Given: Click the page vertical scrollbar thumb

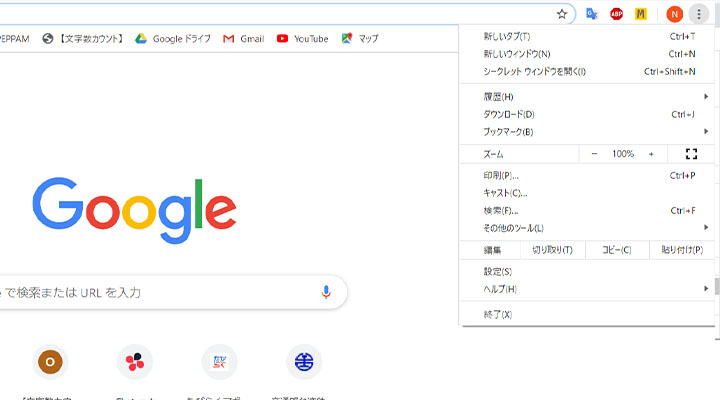Looking at the screenshot, I should (717, 286).
